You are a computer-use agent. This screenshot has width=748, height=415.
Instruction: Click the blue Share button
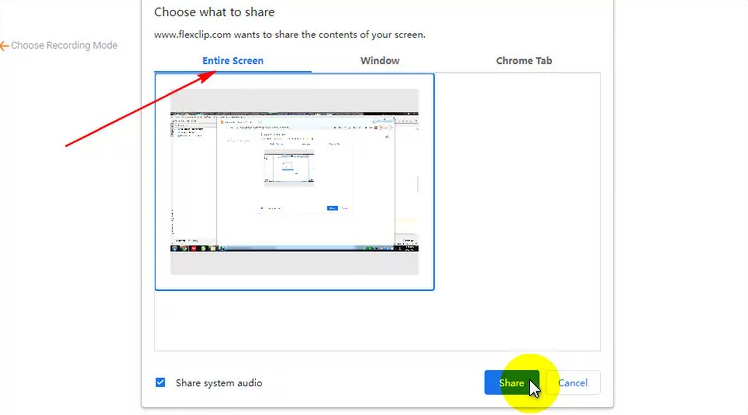(512, 383)
